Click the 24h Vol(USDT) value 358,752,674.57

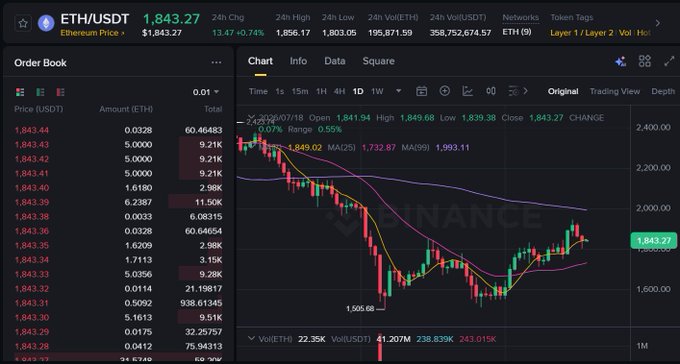(x=460, y=33)
